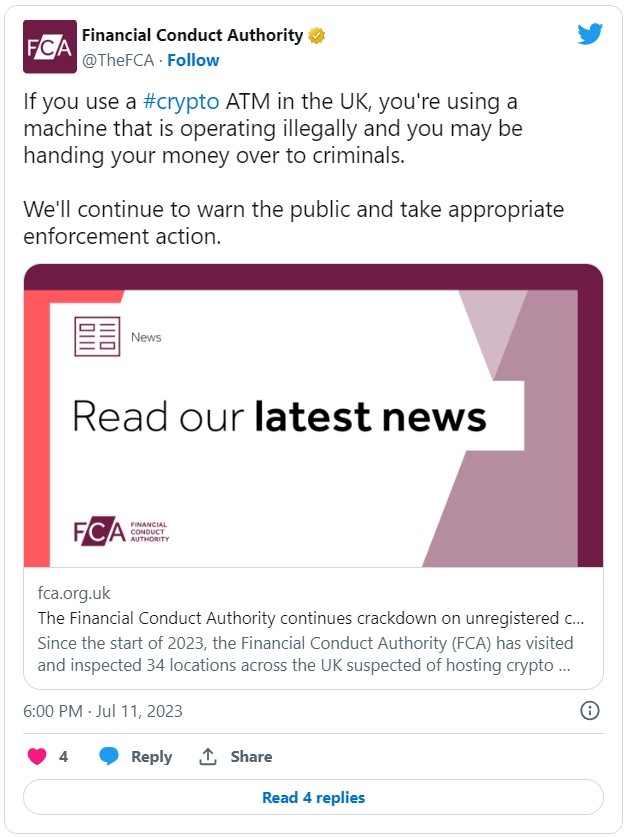The height and width of the screenshot is (837, 627).
Task: Open the 'Read our latest news' banner
Action: tap(280, 416)
